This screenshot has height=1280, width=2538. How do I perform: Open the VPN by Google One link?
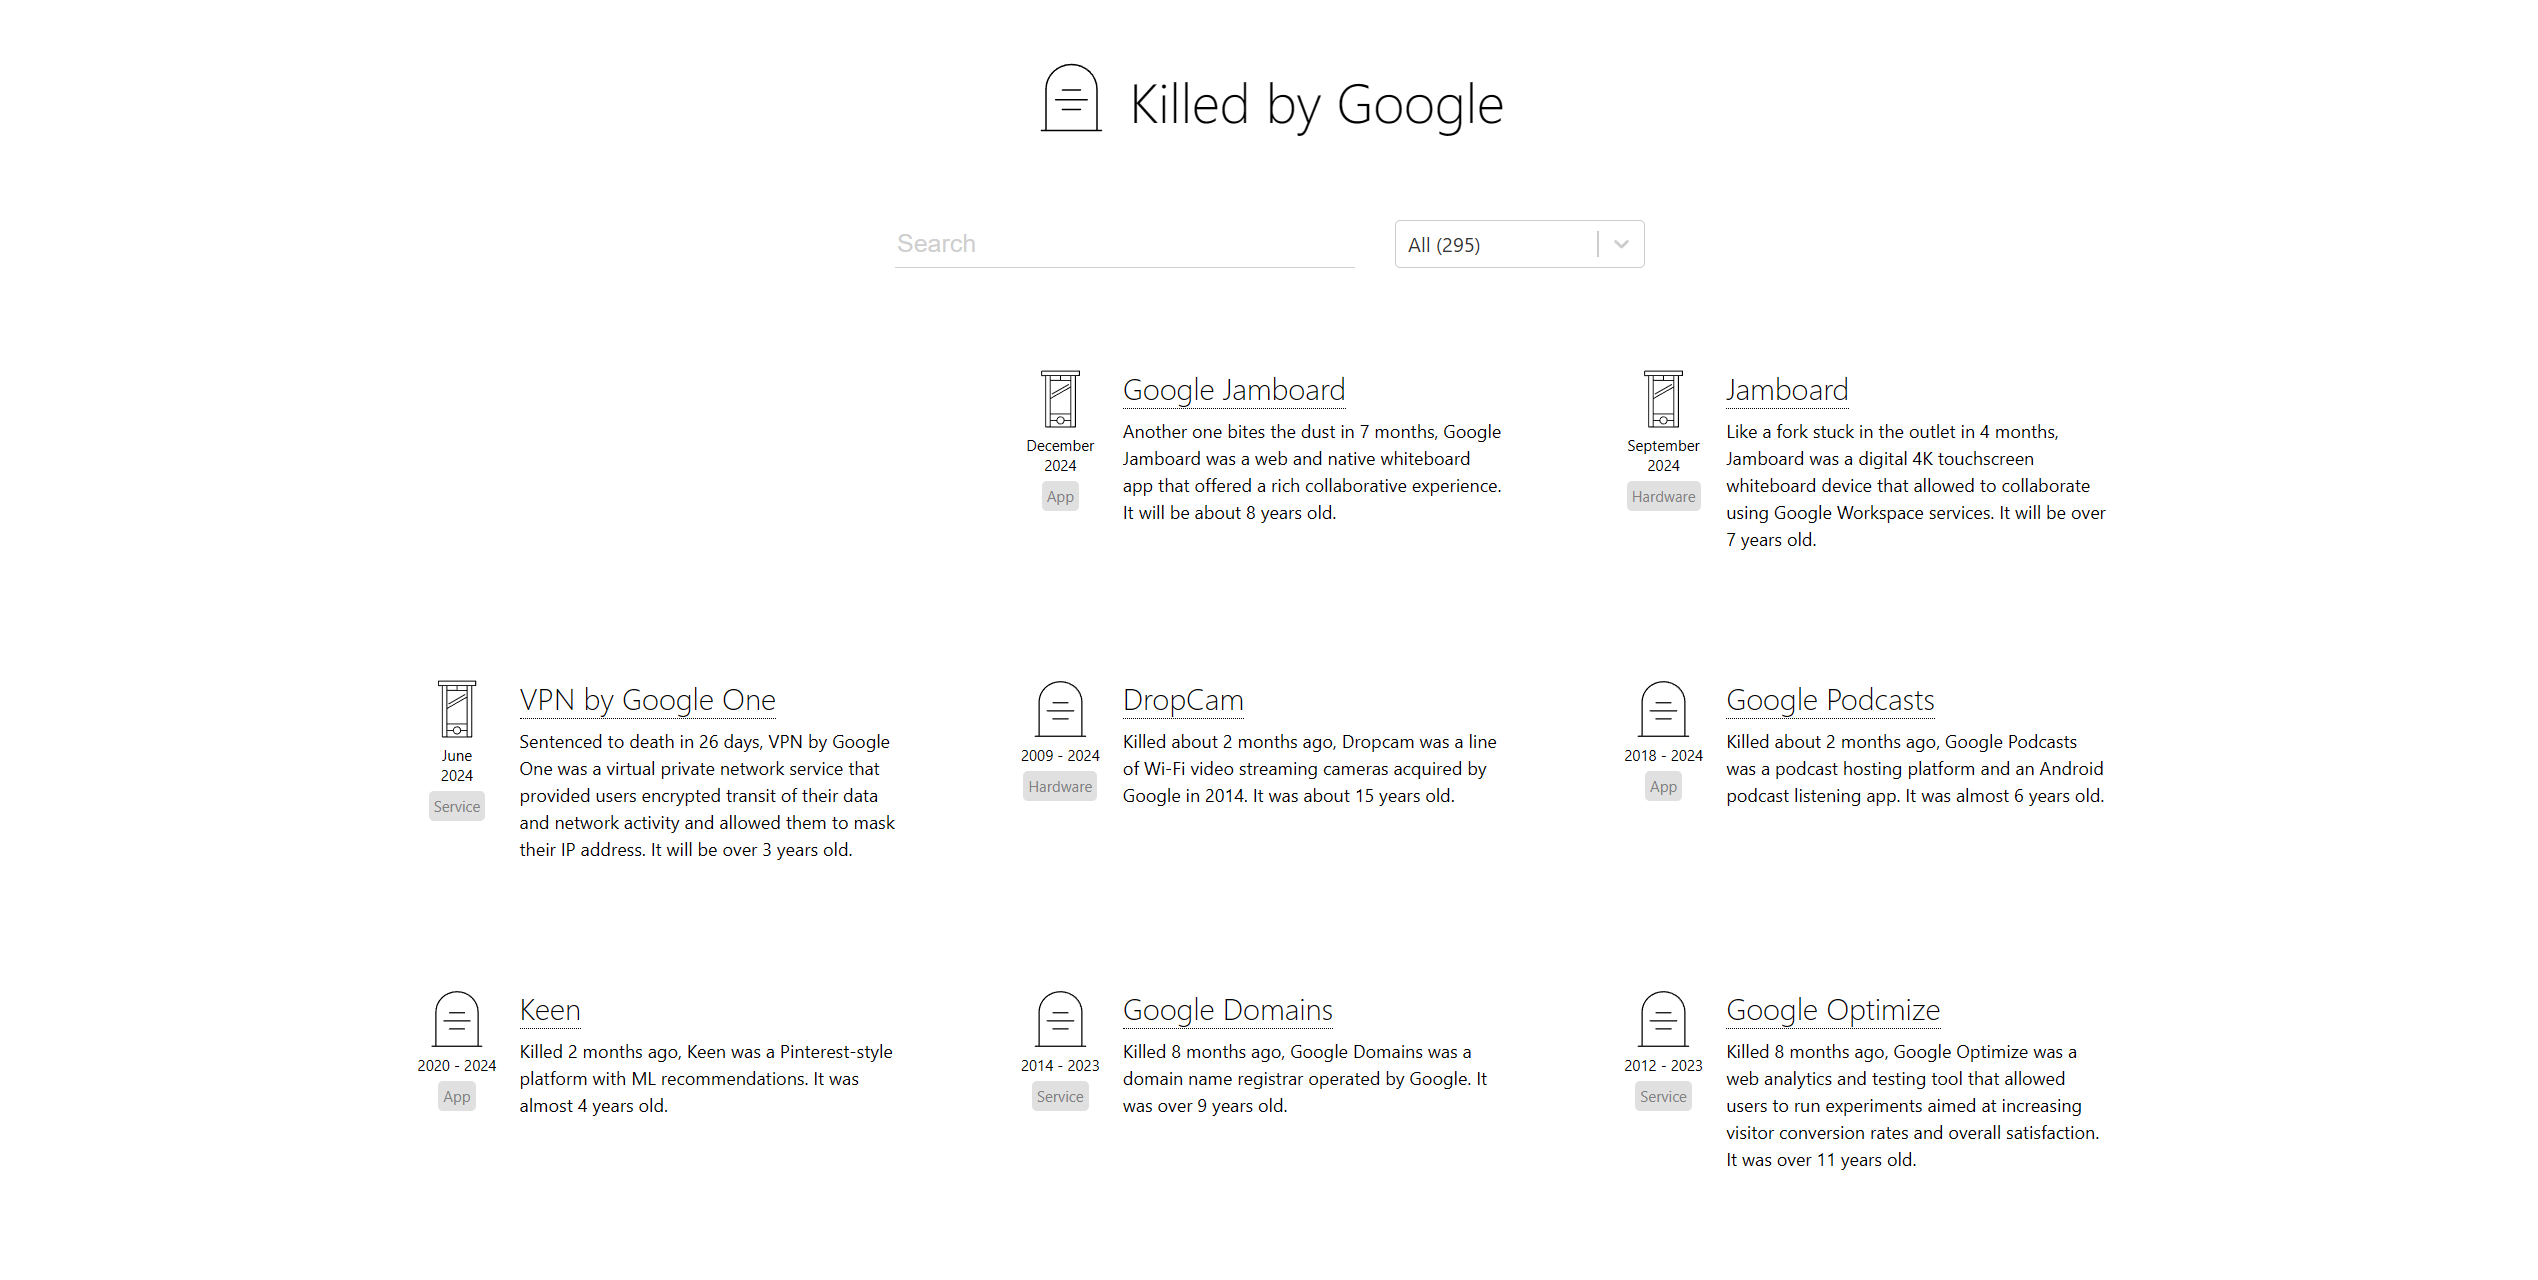click(647, 700)
